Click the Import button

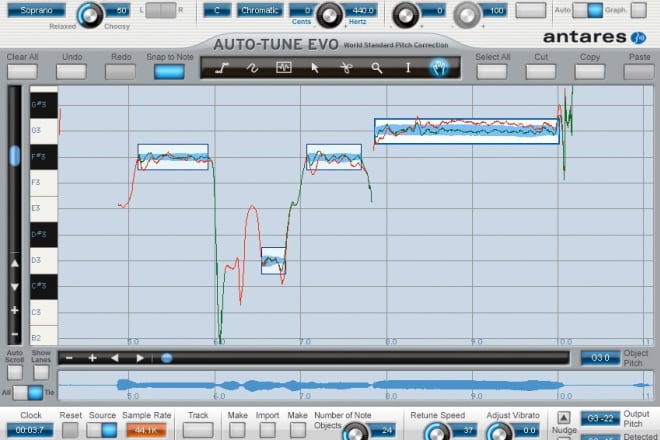pos(267,430)
